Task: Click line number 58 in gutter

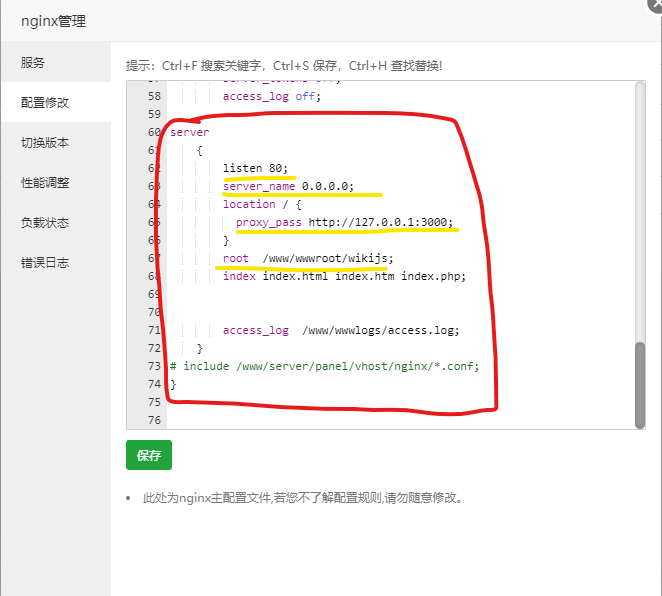Action: (x=155, y=96)
